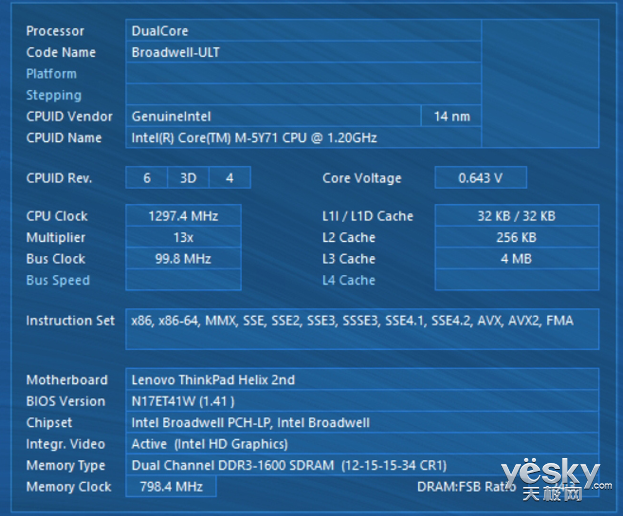Click the Instruction Set list starting "x86, x86-64"
The width and height of the screenshot is (623, 516).
tap(362, 329)
